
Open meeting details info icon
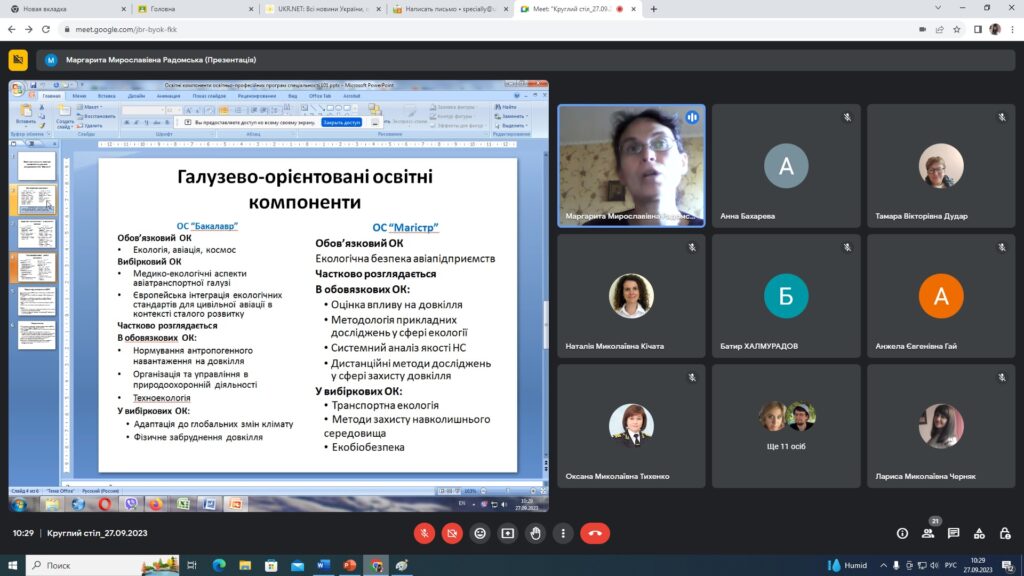[902, 533]
